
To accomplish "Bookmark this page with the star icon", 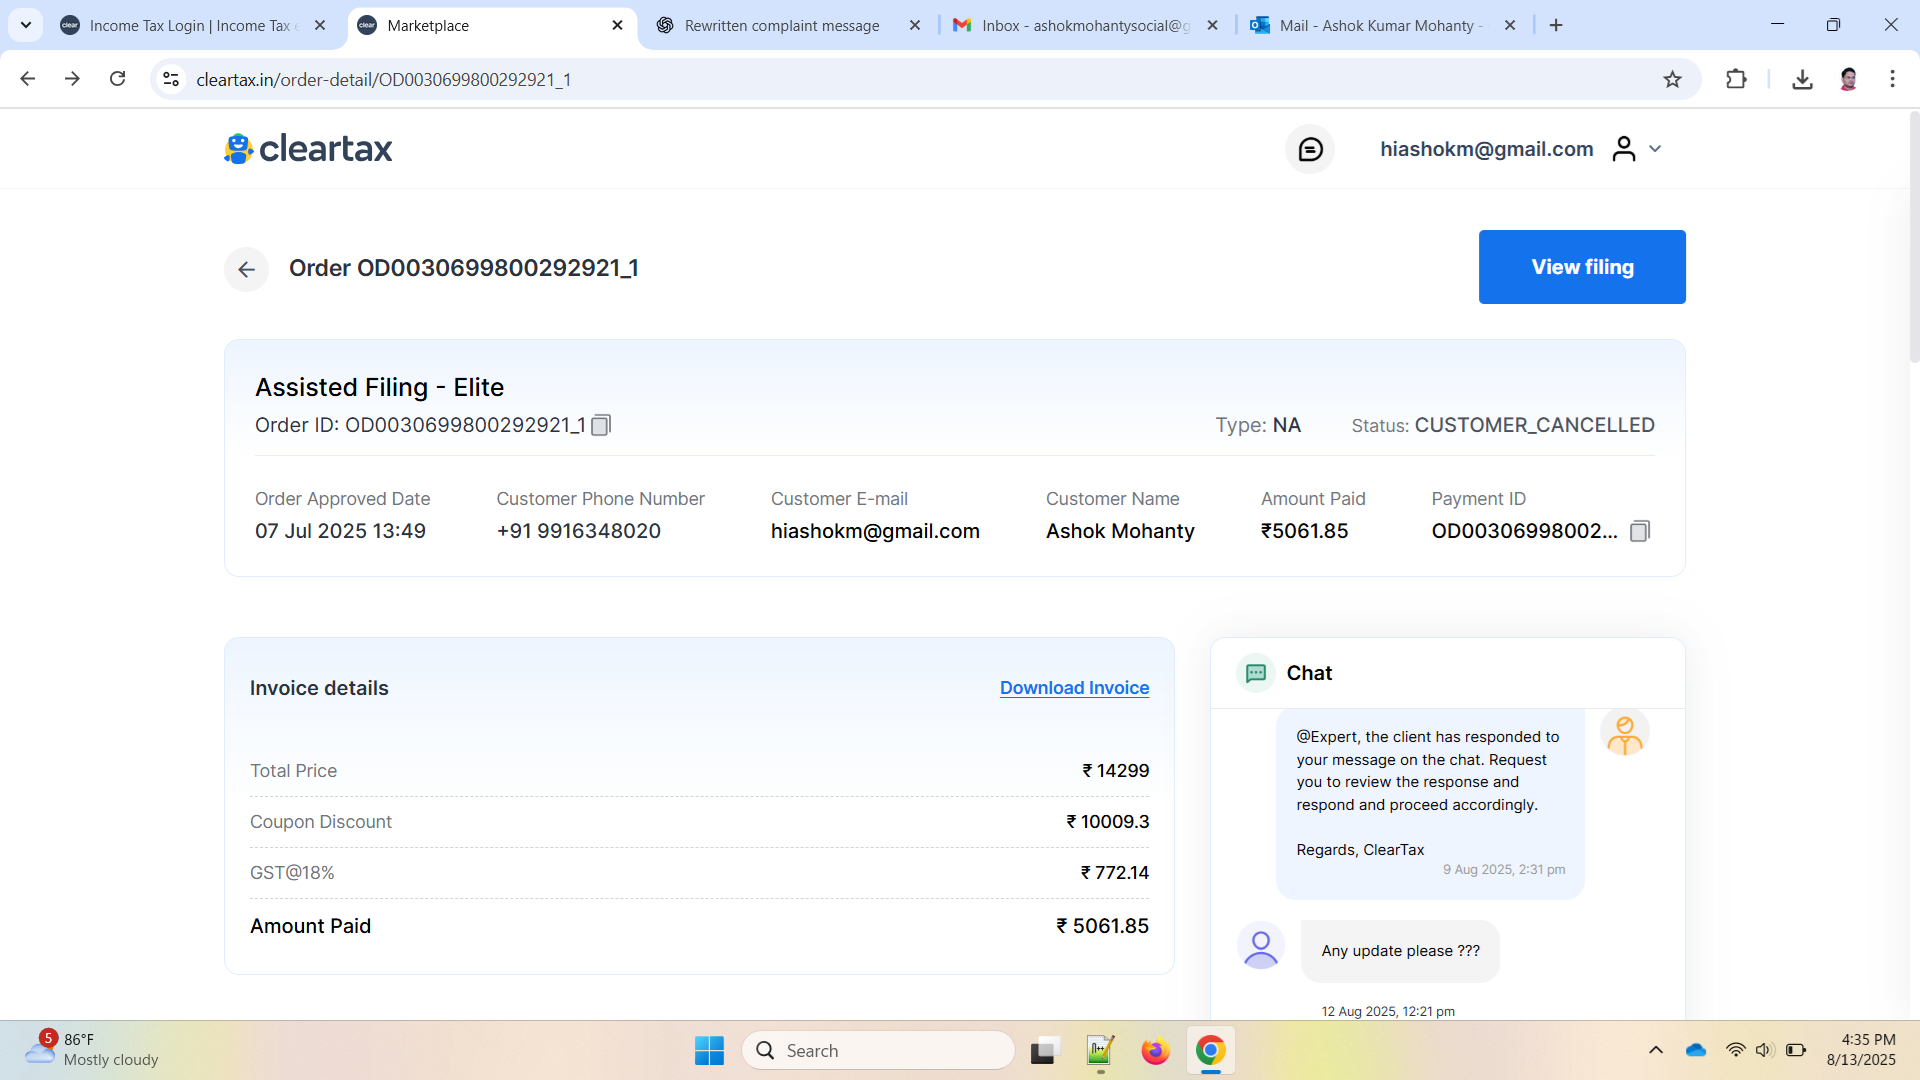I will point(1672,79).
